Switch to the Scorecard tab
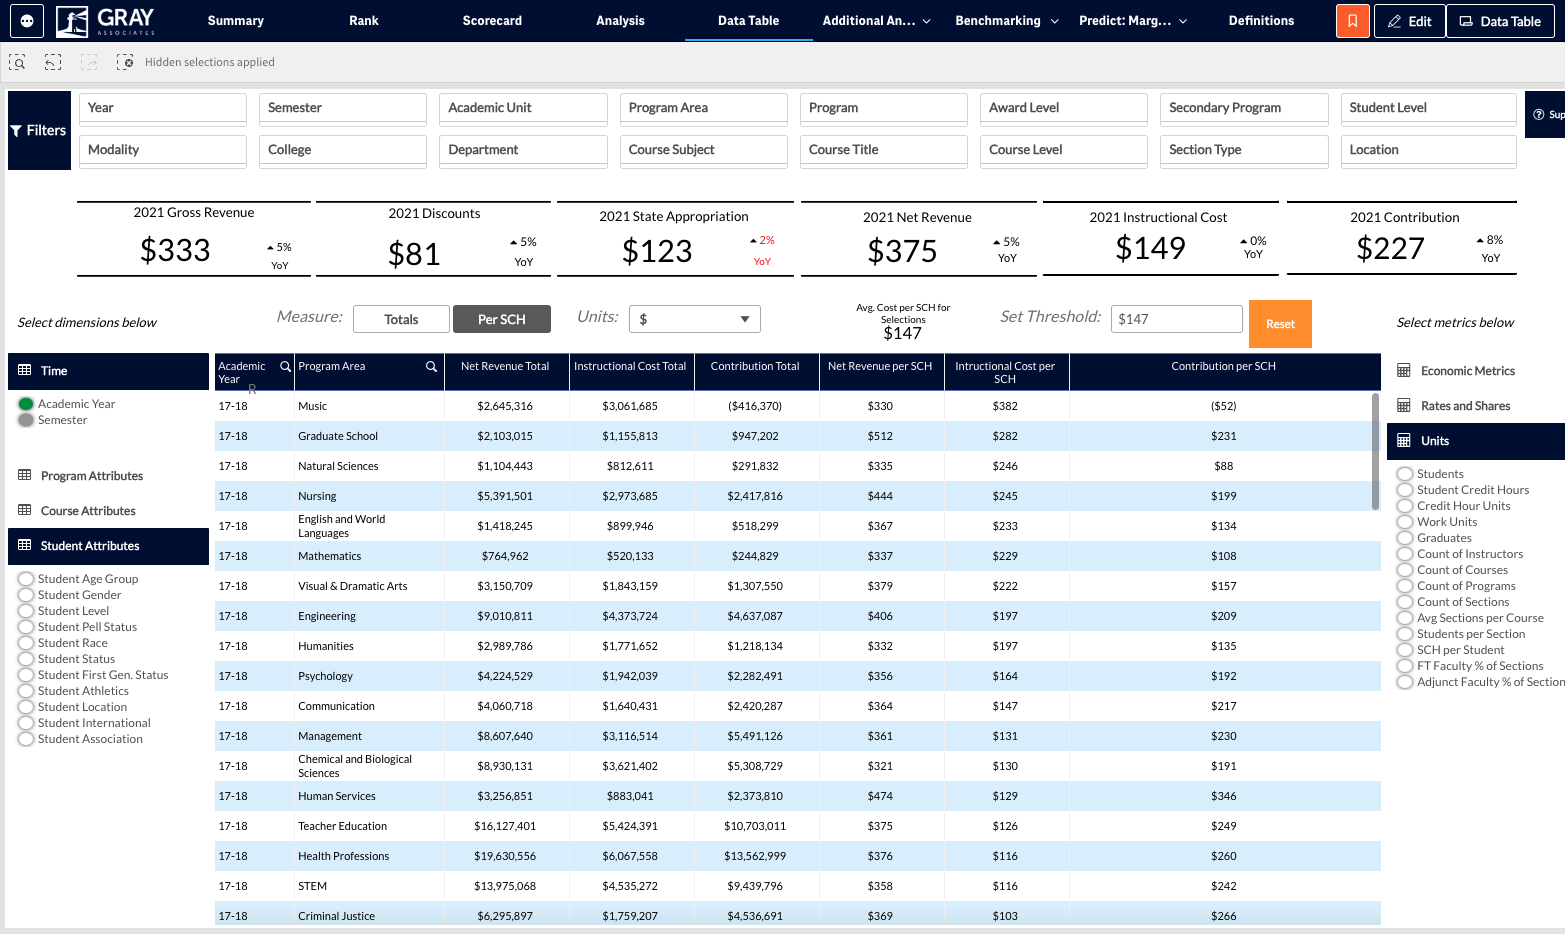The image size is (1565, 934). coord(492,21)
